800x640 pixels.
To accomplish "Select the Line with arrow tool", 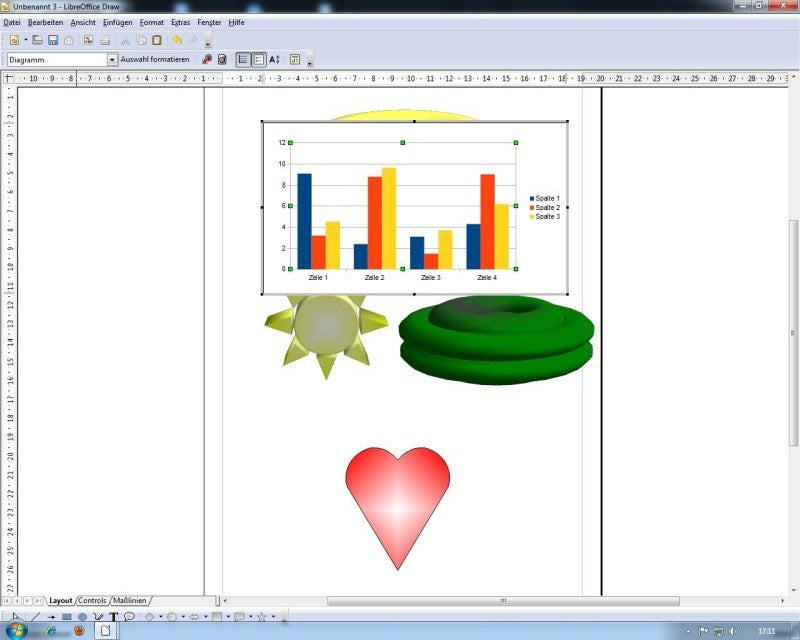I will [x=51, y=617].
